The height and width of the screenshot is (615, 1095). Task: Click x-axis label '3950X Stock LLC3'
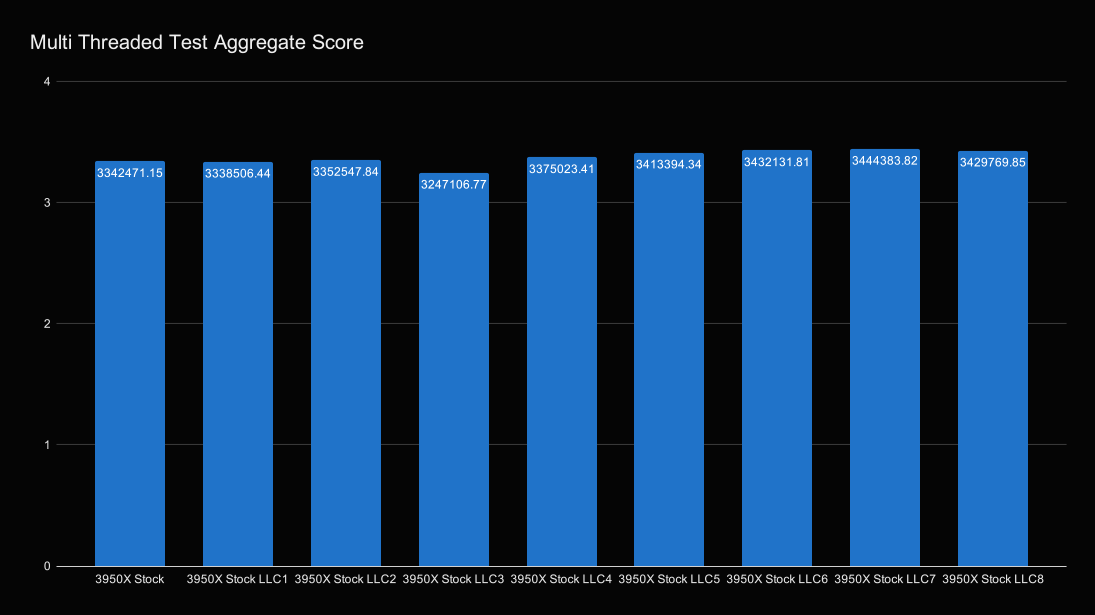point(453,579)
